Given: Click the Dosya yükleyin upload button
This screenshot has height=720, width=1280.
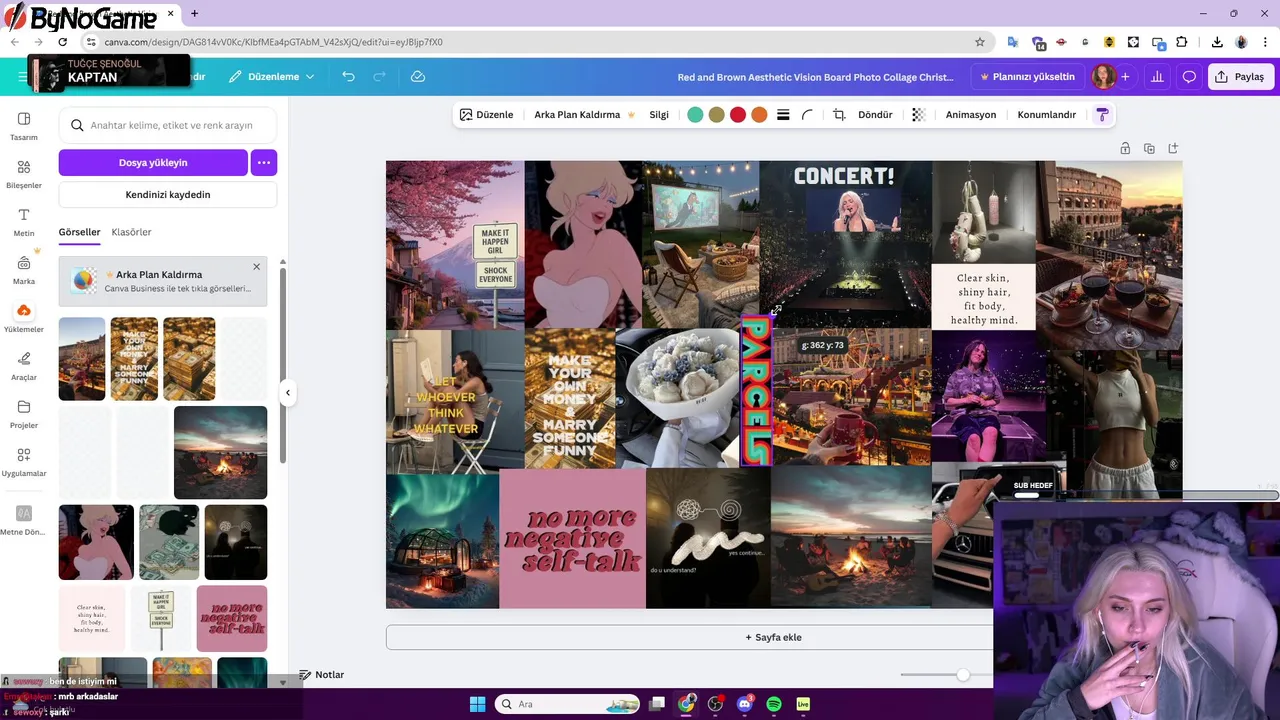Looking at the screenshot, I should click(153, 162).
